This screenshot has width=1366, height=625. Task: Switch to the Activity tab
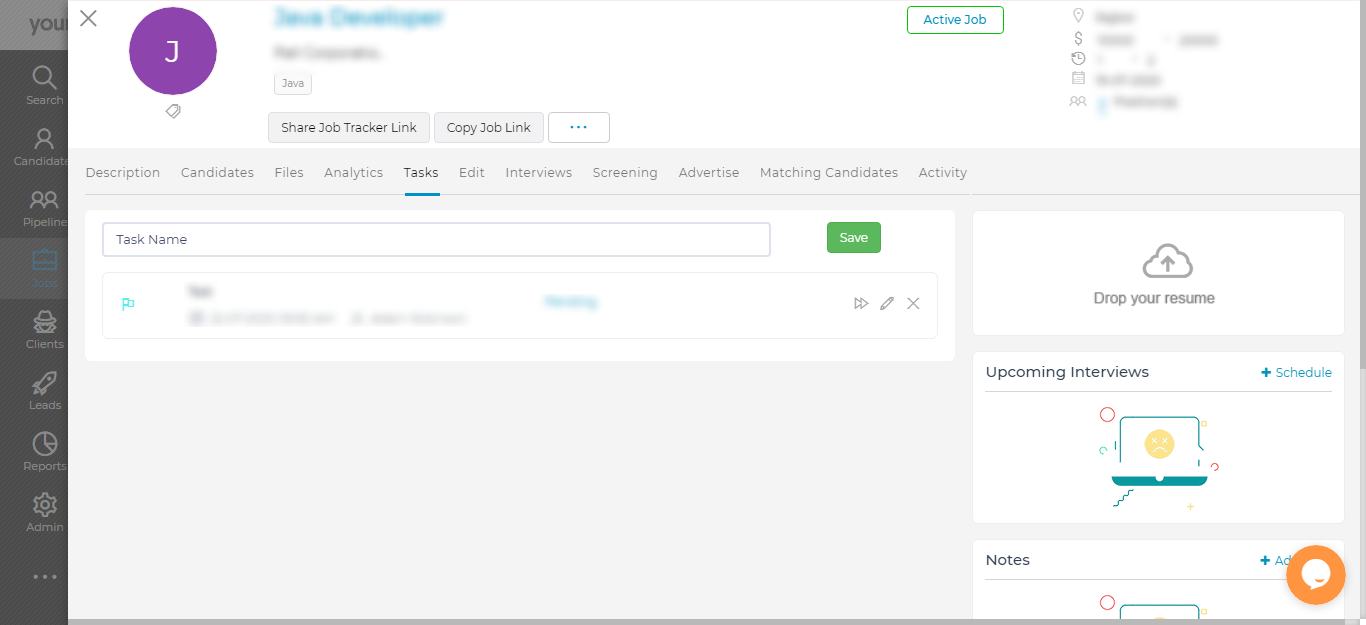coord(943,172)
